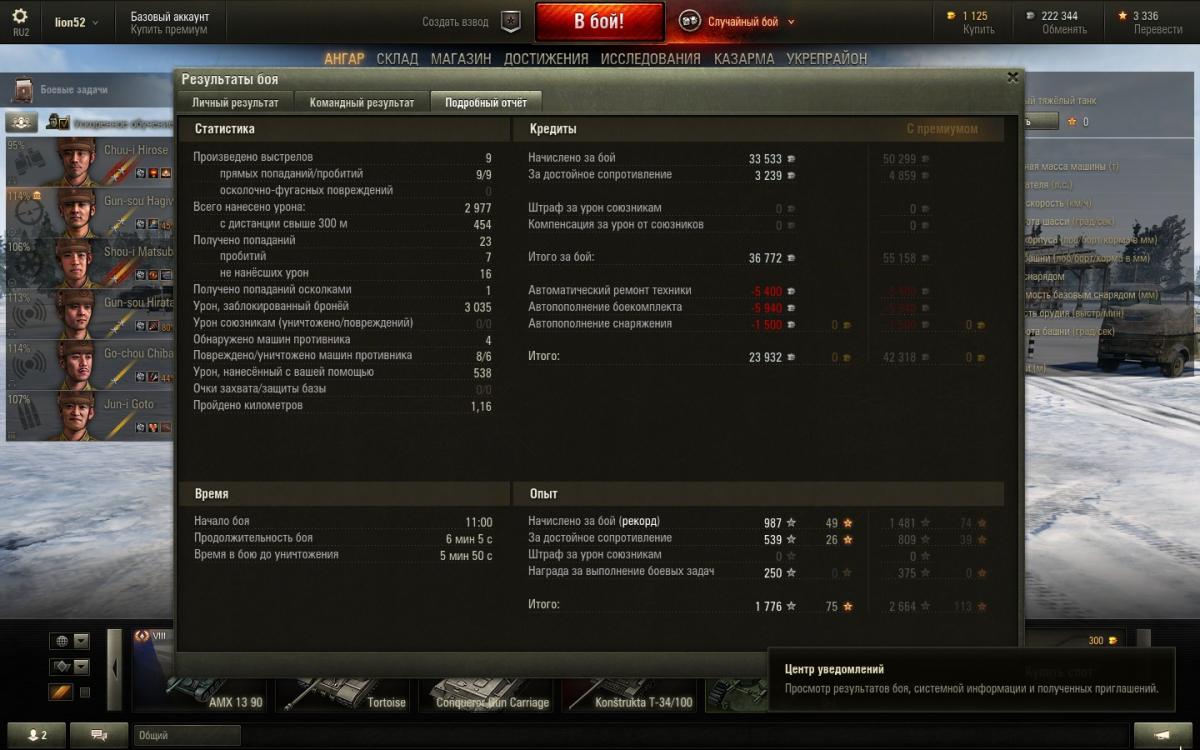
Task: Switch to the Командный результат tab
Action: pyautogui.click(x=362, y=102)
